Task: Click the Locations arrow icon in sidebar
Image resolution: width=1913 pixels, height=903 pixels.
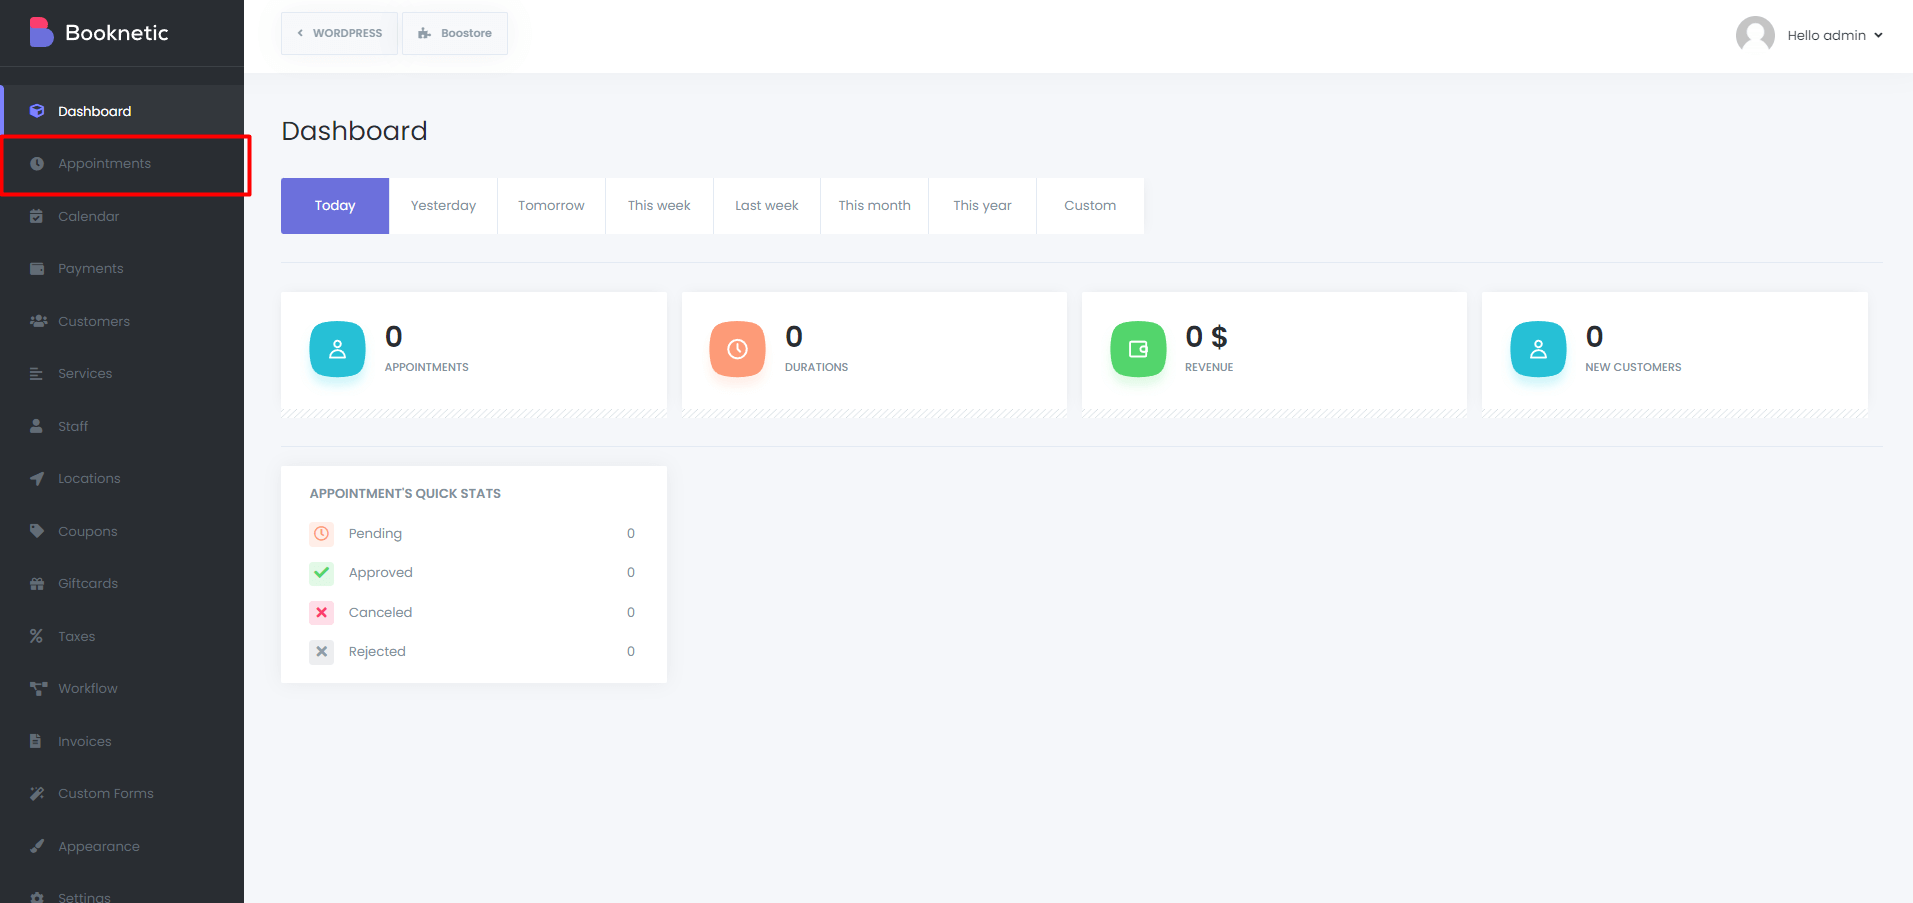Action: [x=37, y=479]
